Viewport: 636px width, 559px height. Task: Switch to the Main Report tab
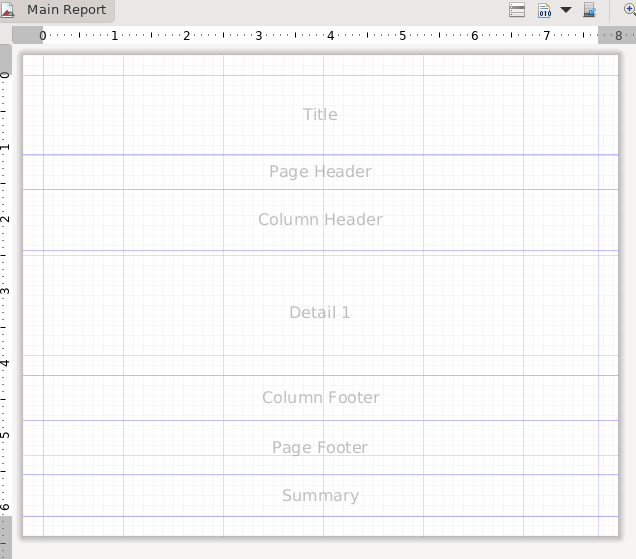coord(65,10)
